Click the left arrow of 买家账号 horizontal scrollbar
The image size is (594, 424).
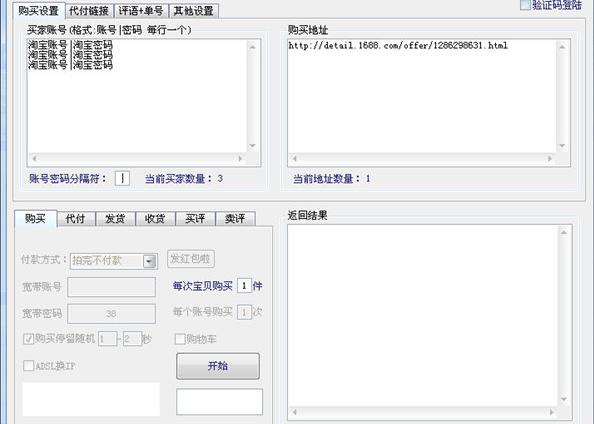click(34, 159)
